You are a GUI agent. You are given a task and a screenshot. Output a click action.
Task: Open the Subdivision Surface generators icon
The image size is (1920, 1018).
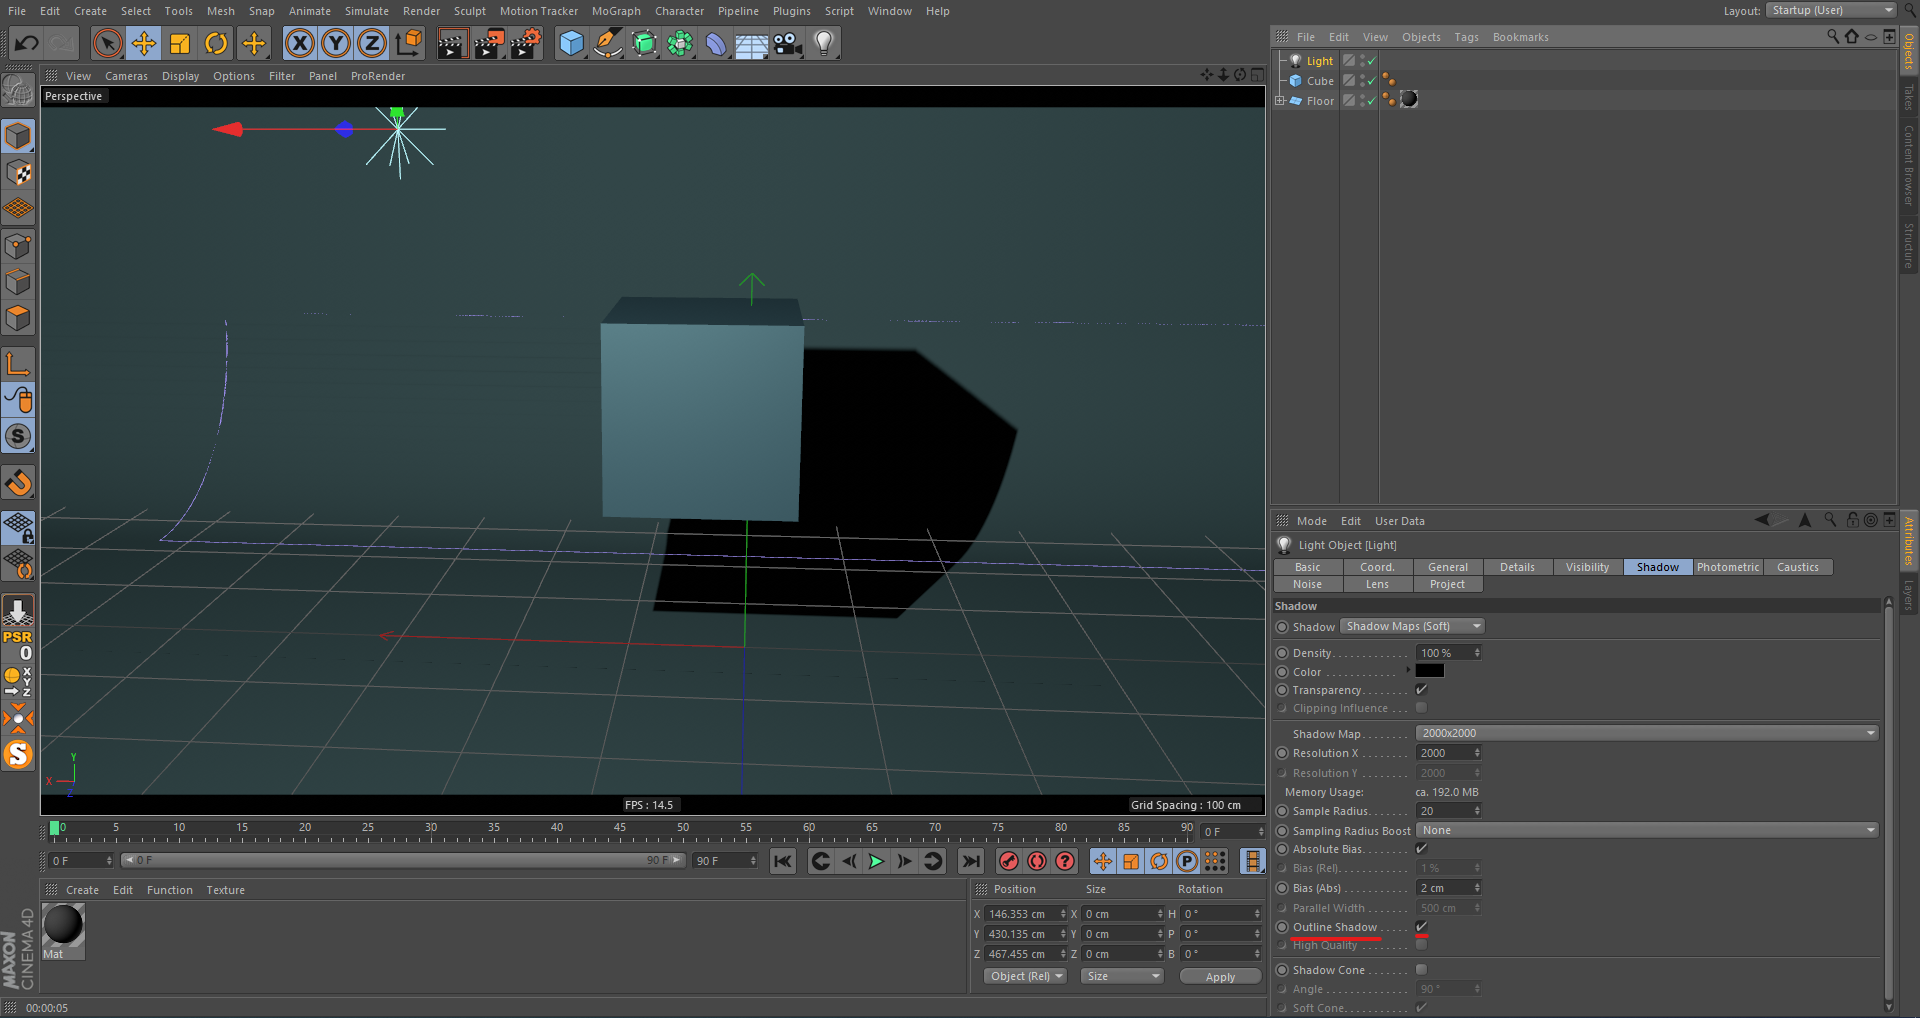[x=644, y=43]
